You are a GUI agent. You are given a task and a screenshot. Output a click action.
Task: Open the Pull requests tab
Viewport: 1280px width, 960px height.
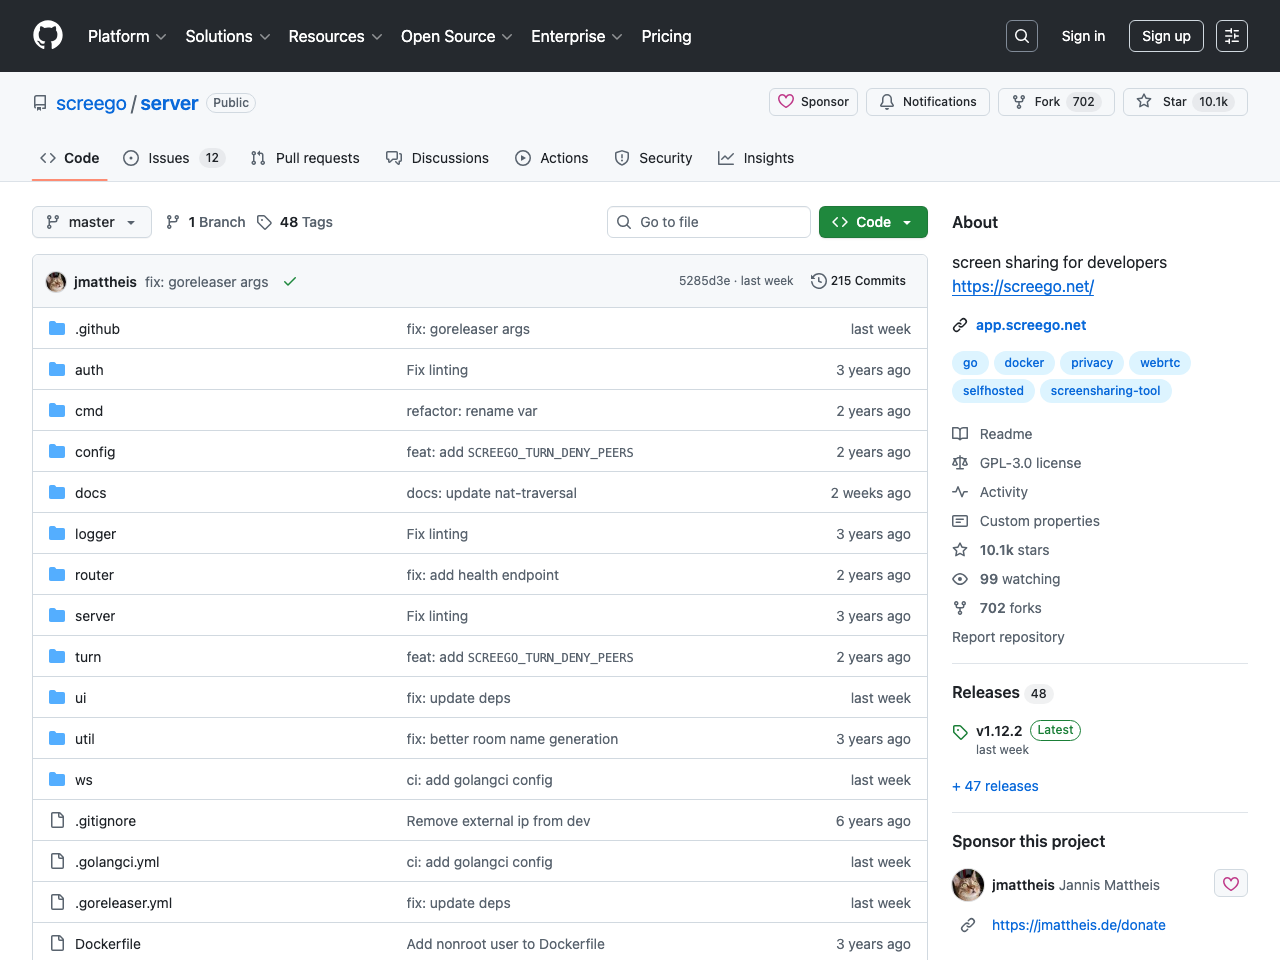click(x=305, y=158)
